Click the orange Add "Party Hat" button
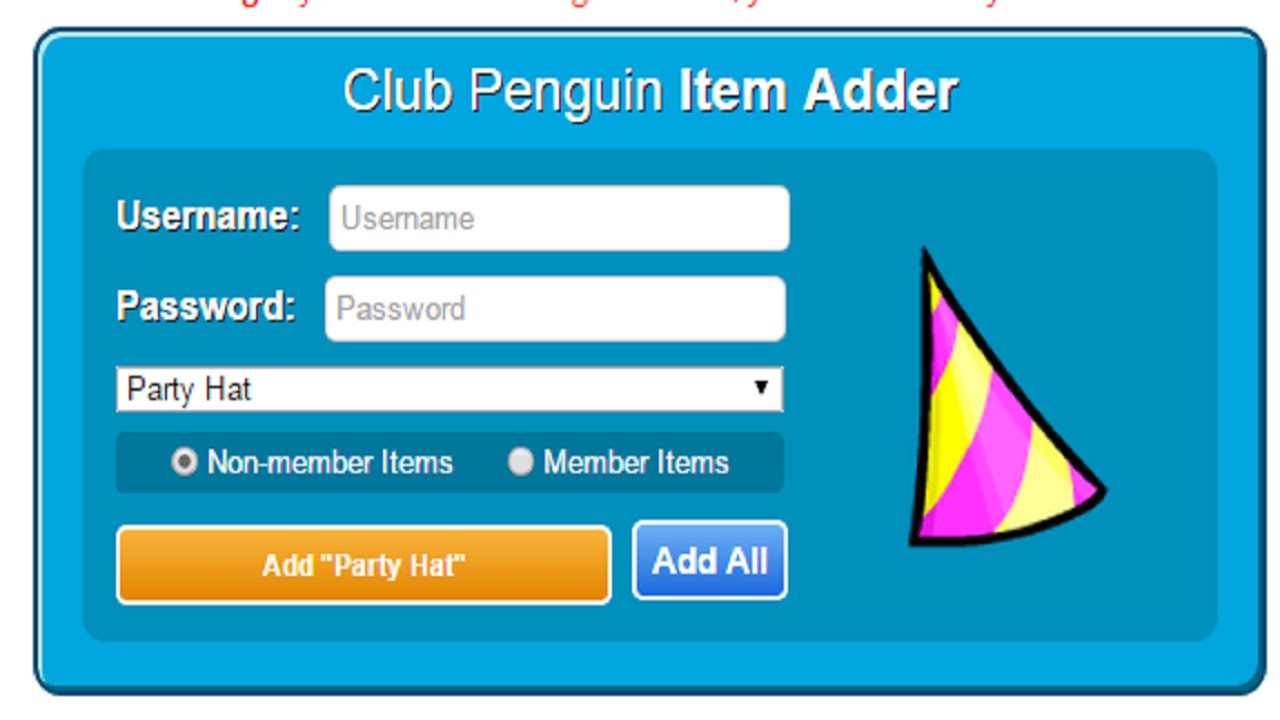Screen dimensions: 1280x720 click(364, 565)
